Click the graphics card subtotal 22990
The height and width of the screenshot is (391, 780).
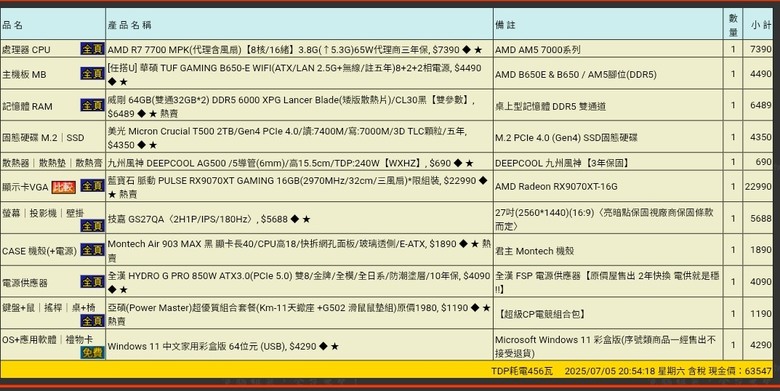pos(759,187)
